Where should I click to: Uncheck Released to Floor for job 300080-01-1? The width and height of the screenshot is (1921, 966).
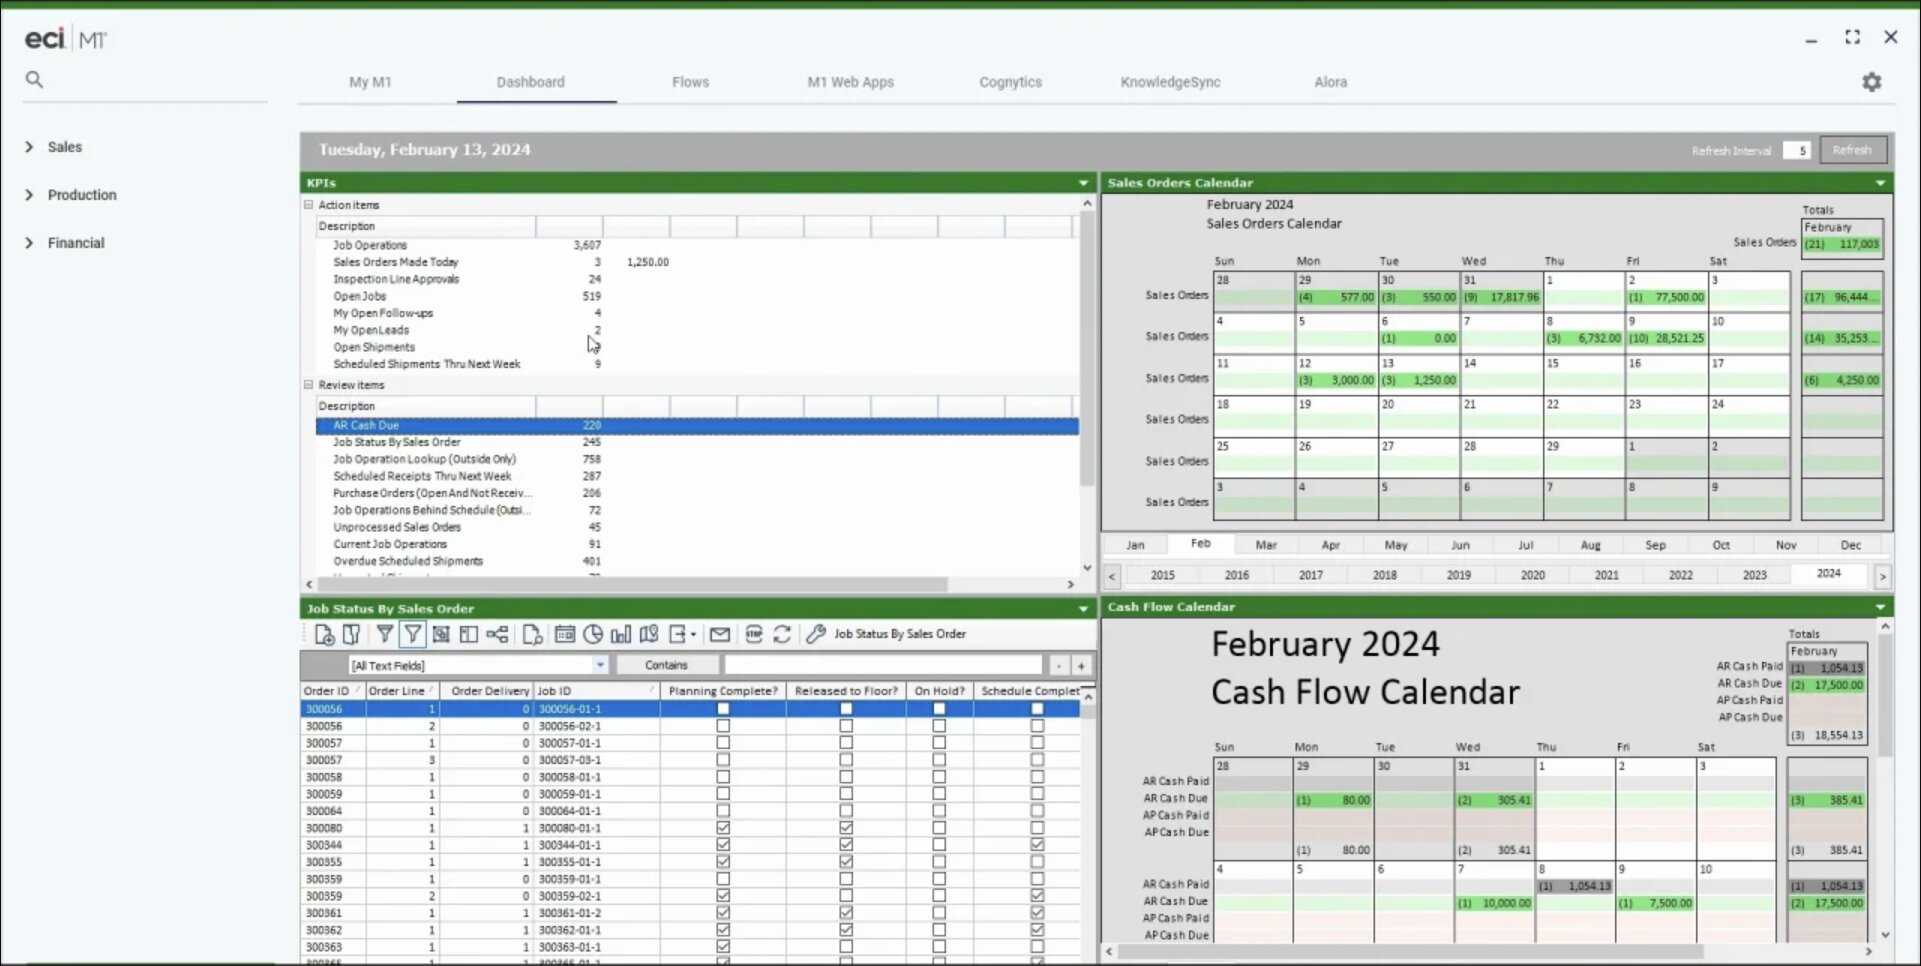tap(846, 828)
